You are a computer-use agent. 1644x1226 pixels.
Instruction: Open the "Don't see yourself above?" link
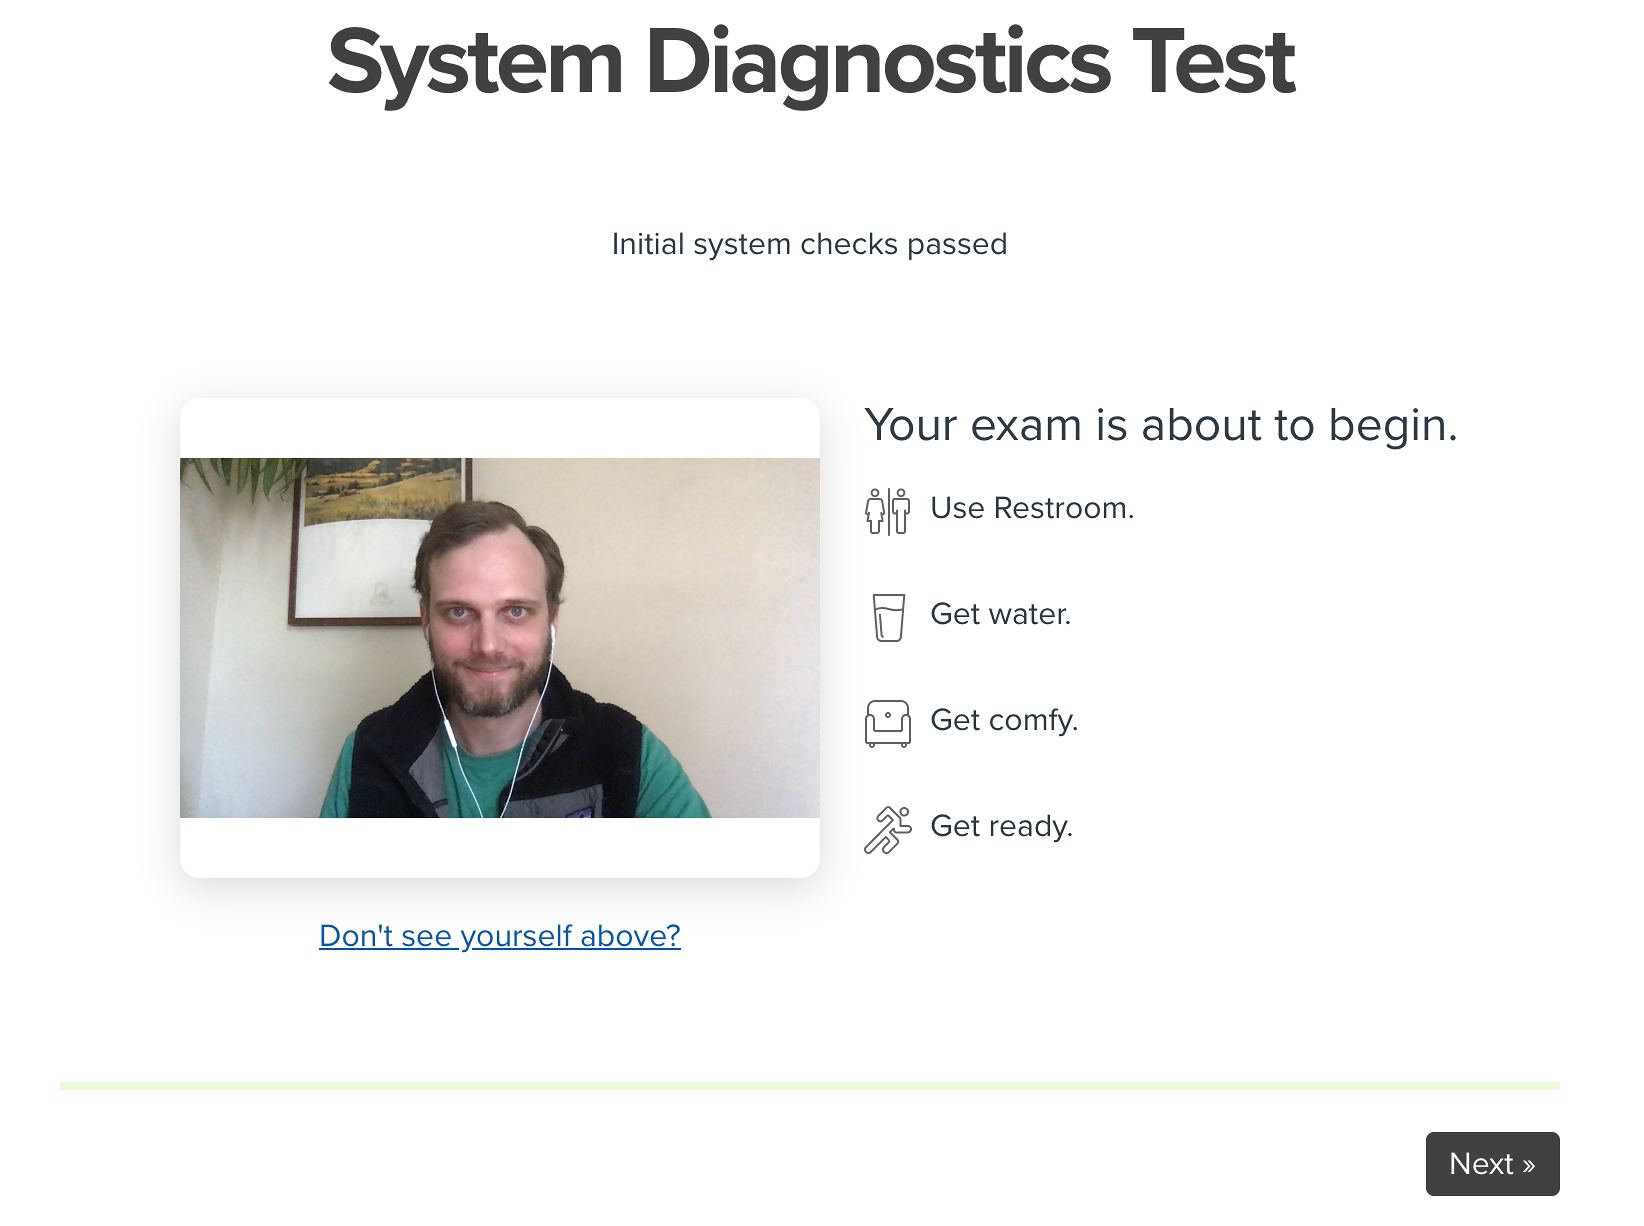[x=500, y=936]
